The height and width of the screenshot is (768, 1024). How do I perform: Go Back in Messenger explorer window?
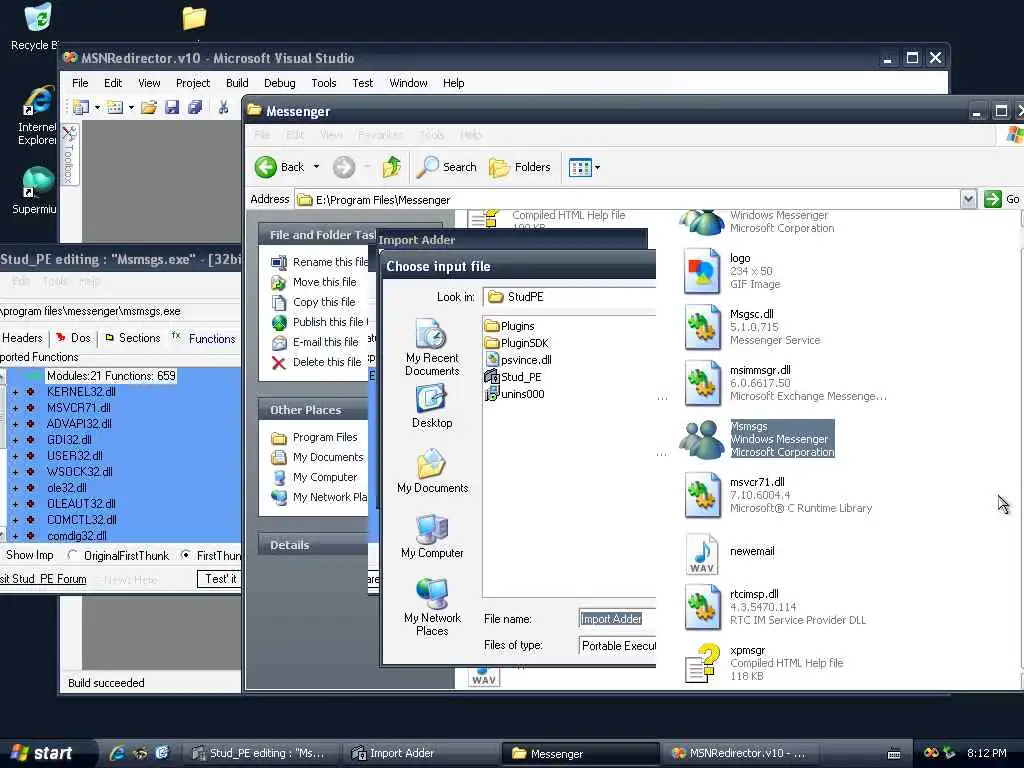click(x=280, y=167)
